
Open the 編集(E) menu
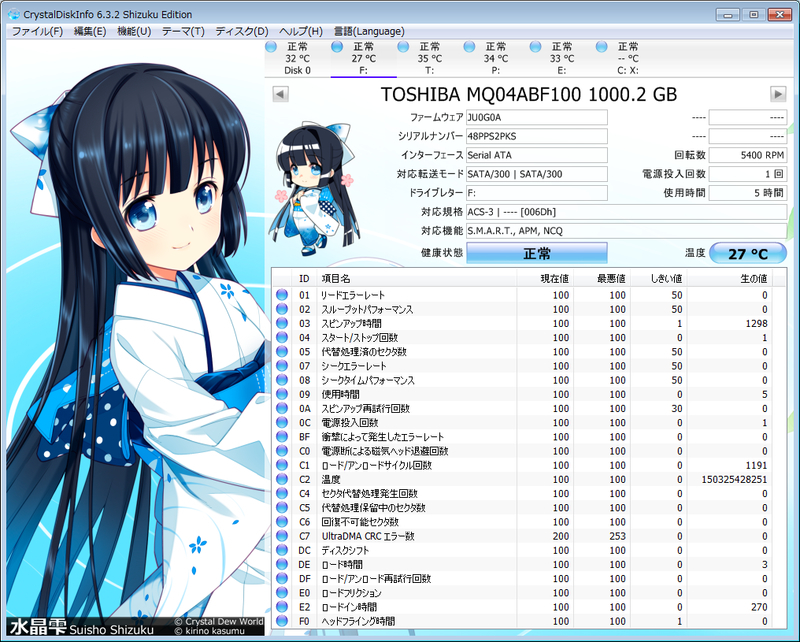click(90, 32)
